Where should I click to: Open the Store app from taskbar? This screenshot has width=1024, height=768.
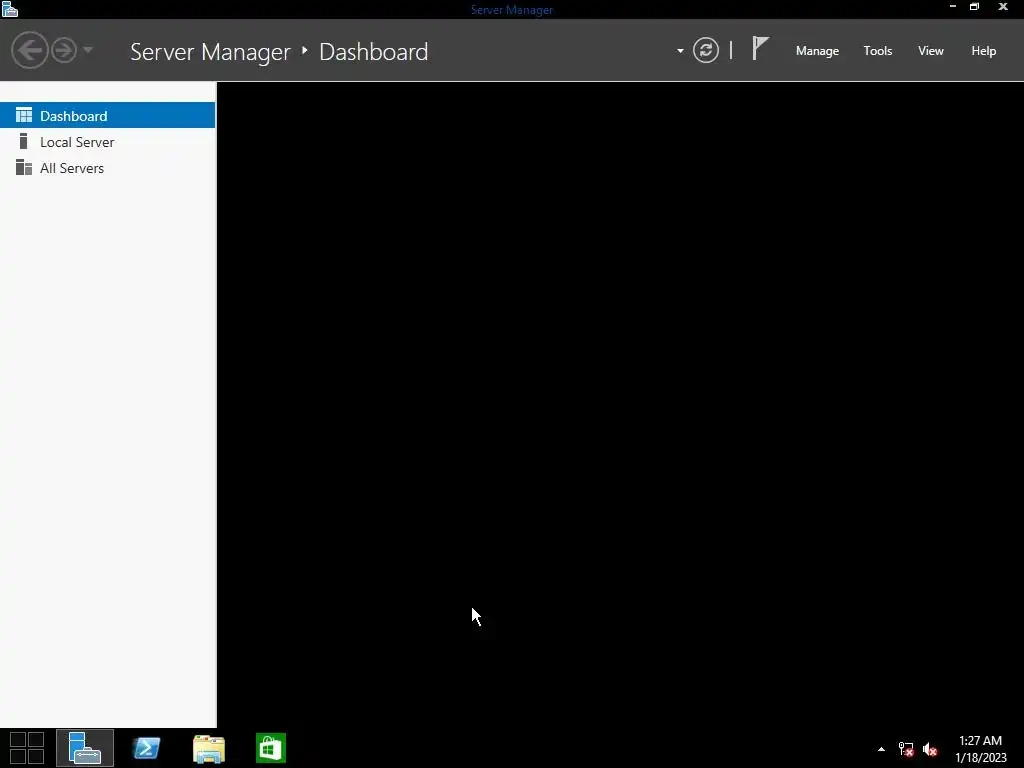point(271,748)
